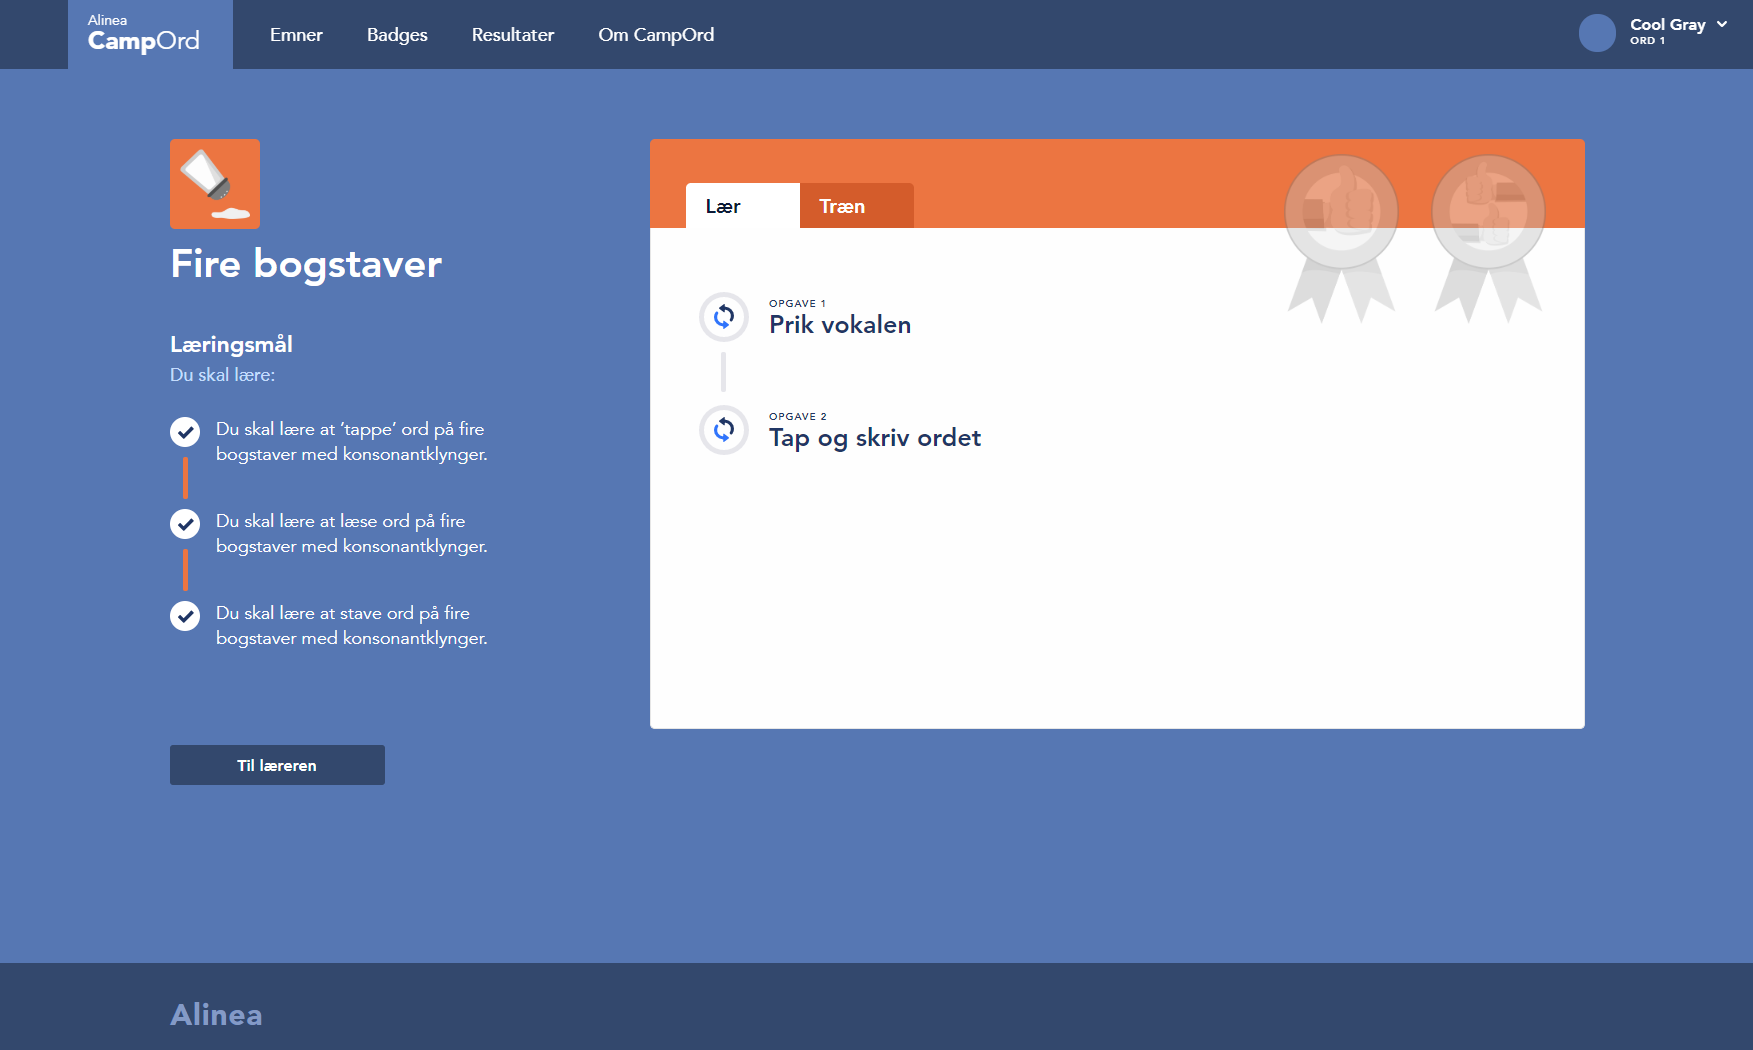Click checkmark for 'stave ord' learning goal
This screenshot has height=1050, width=1753.
[185, 616]
